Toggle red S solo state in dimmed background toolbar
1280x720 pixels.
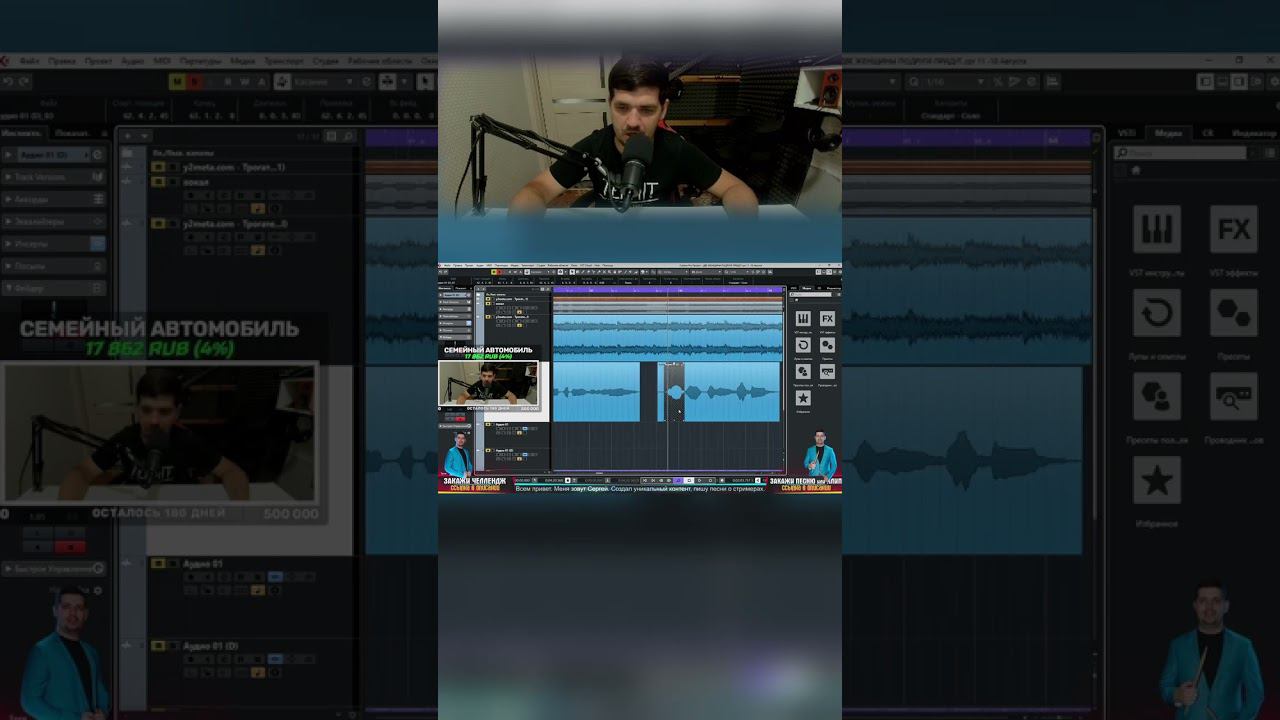pos(195,81)
